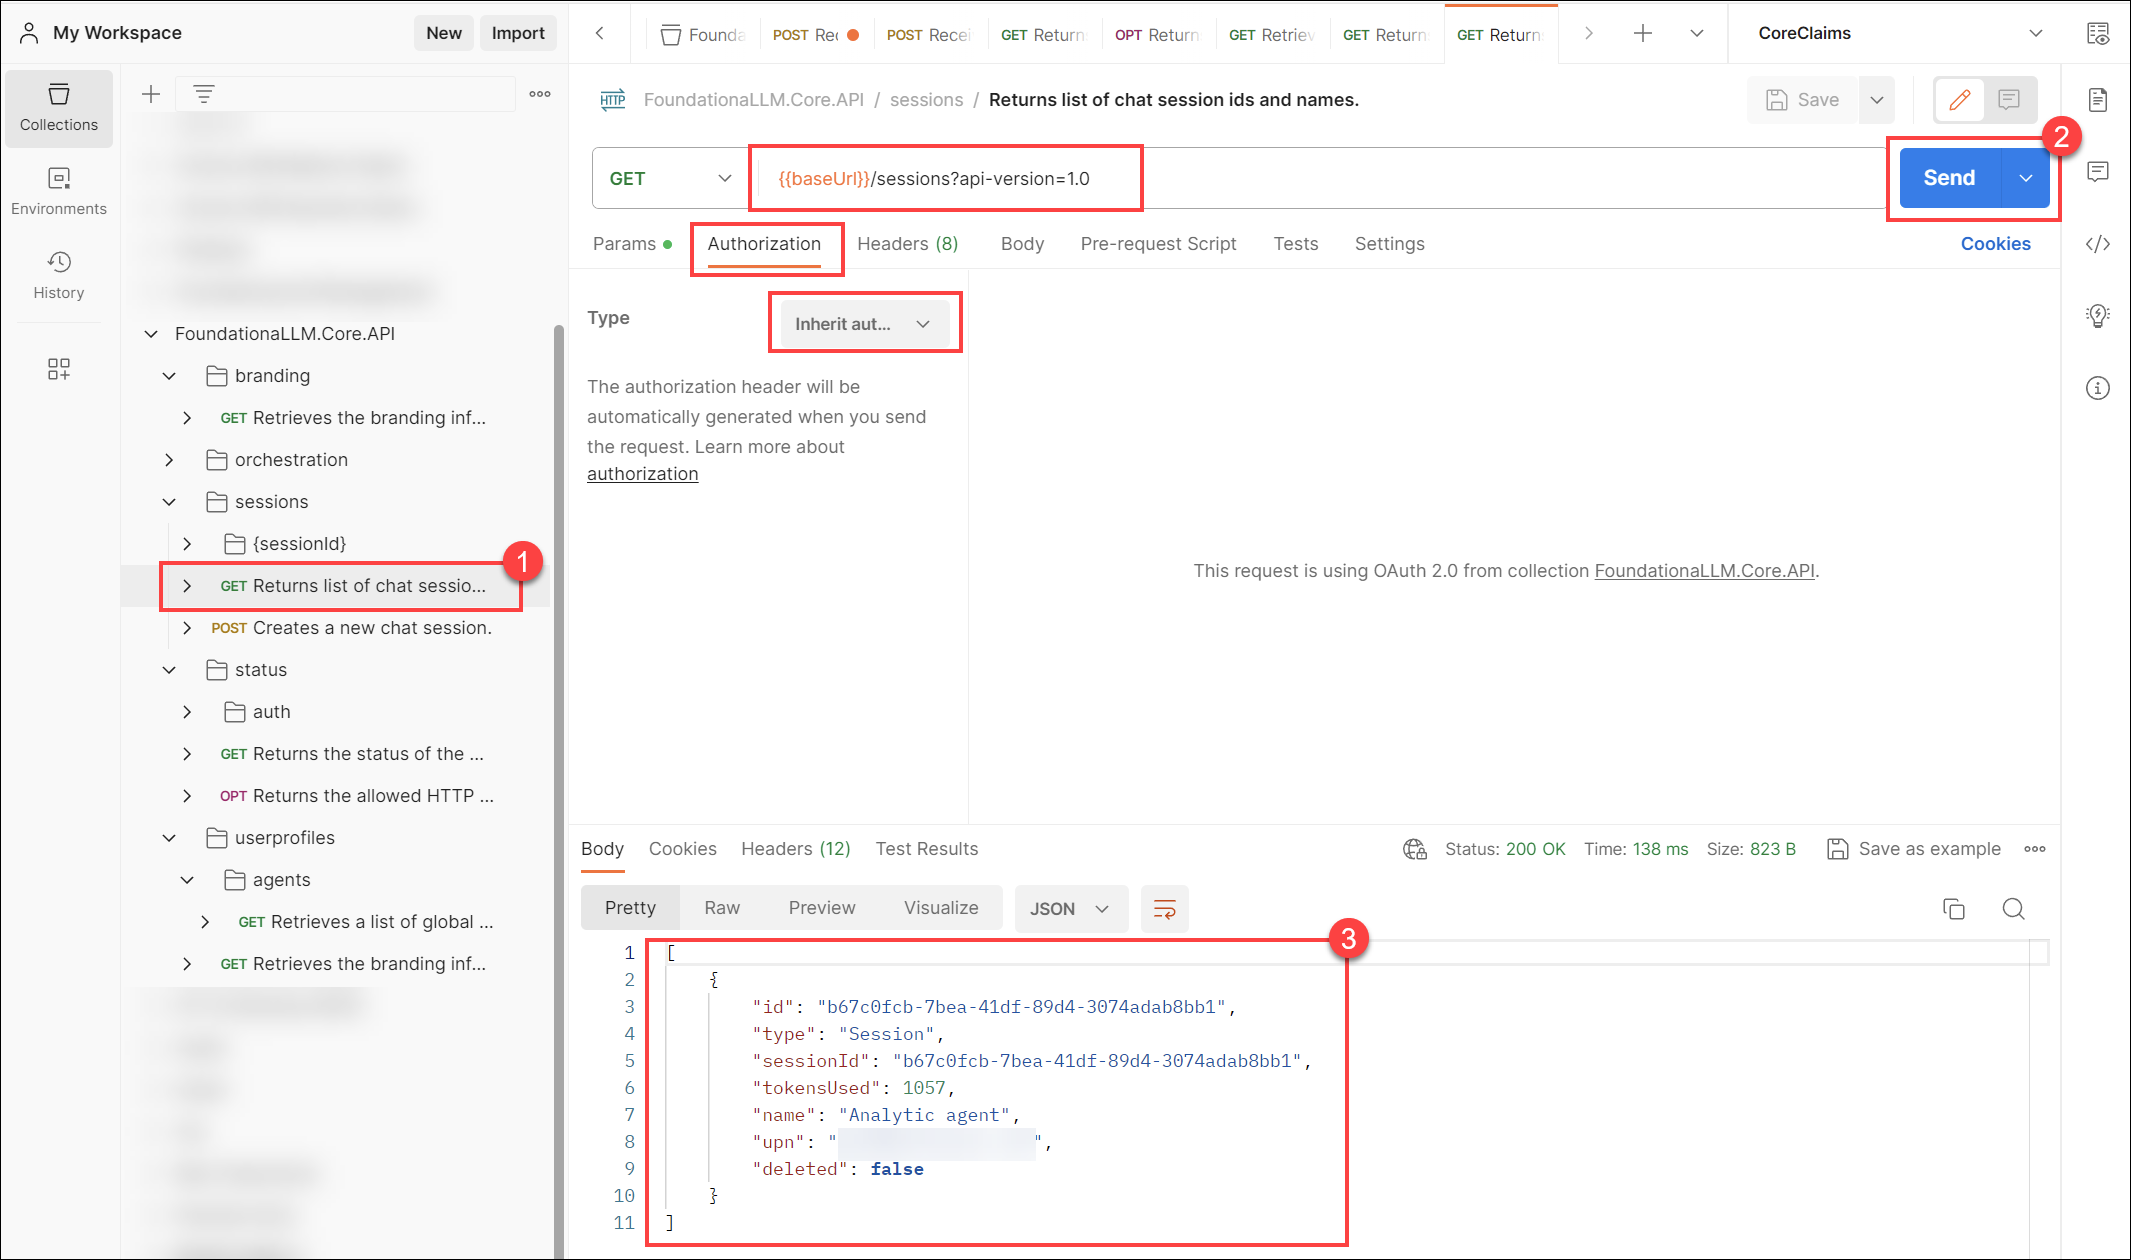Open the Code snippet icon
This screenshot has height=1260, width=2131.
pyautogui.click(x=2098, y=244)
